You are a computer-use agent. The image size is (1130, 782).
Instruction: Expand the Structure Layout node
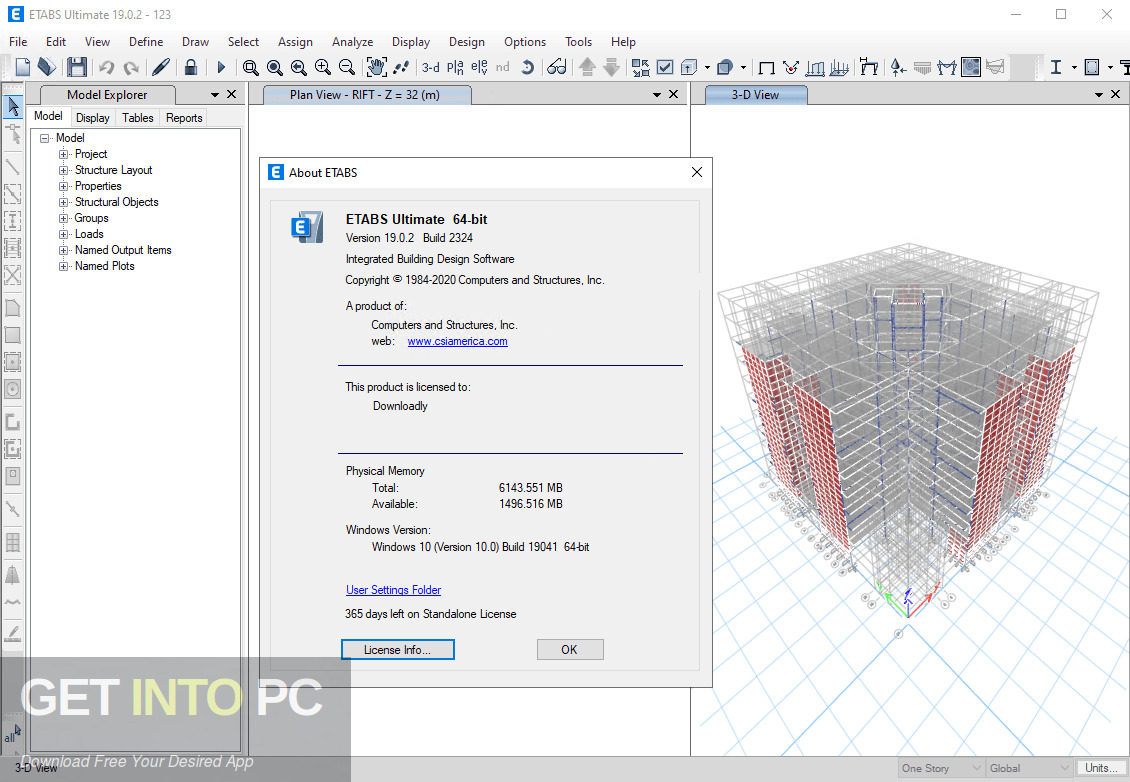(63, 170)
